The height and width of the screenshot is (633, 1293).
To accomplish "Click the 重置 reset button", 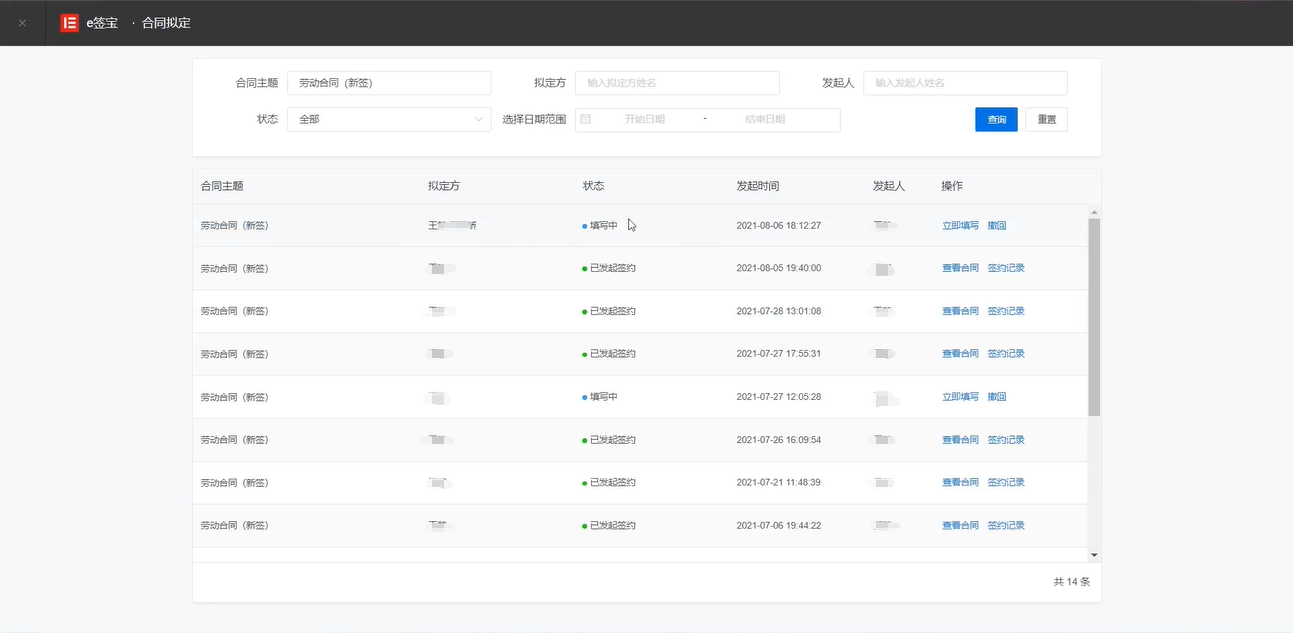I will 1046,119.
